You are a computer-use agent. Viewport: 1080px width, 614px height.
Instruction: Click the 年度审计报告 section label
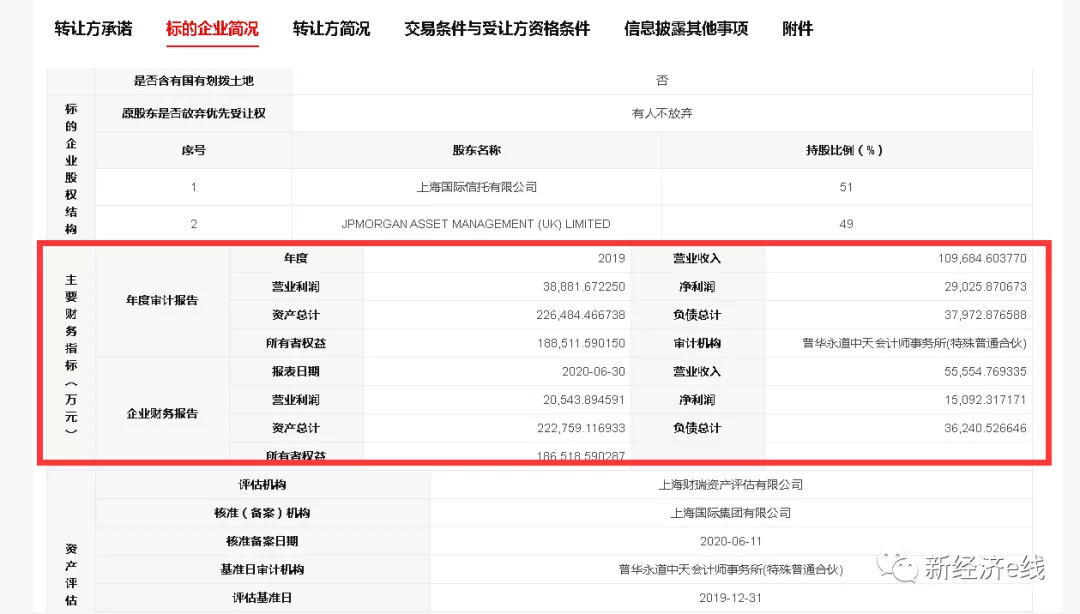point(162,300)
